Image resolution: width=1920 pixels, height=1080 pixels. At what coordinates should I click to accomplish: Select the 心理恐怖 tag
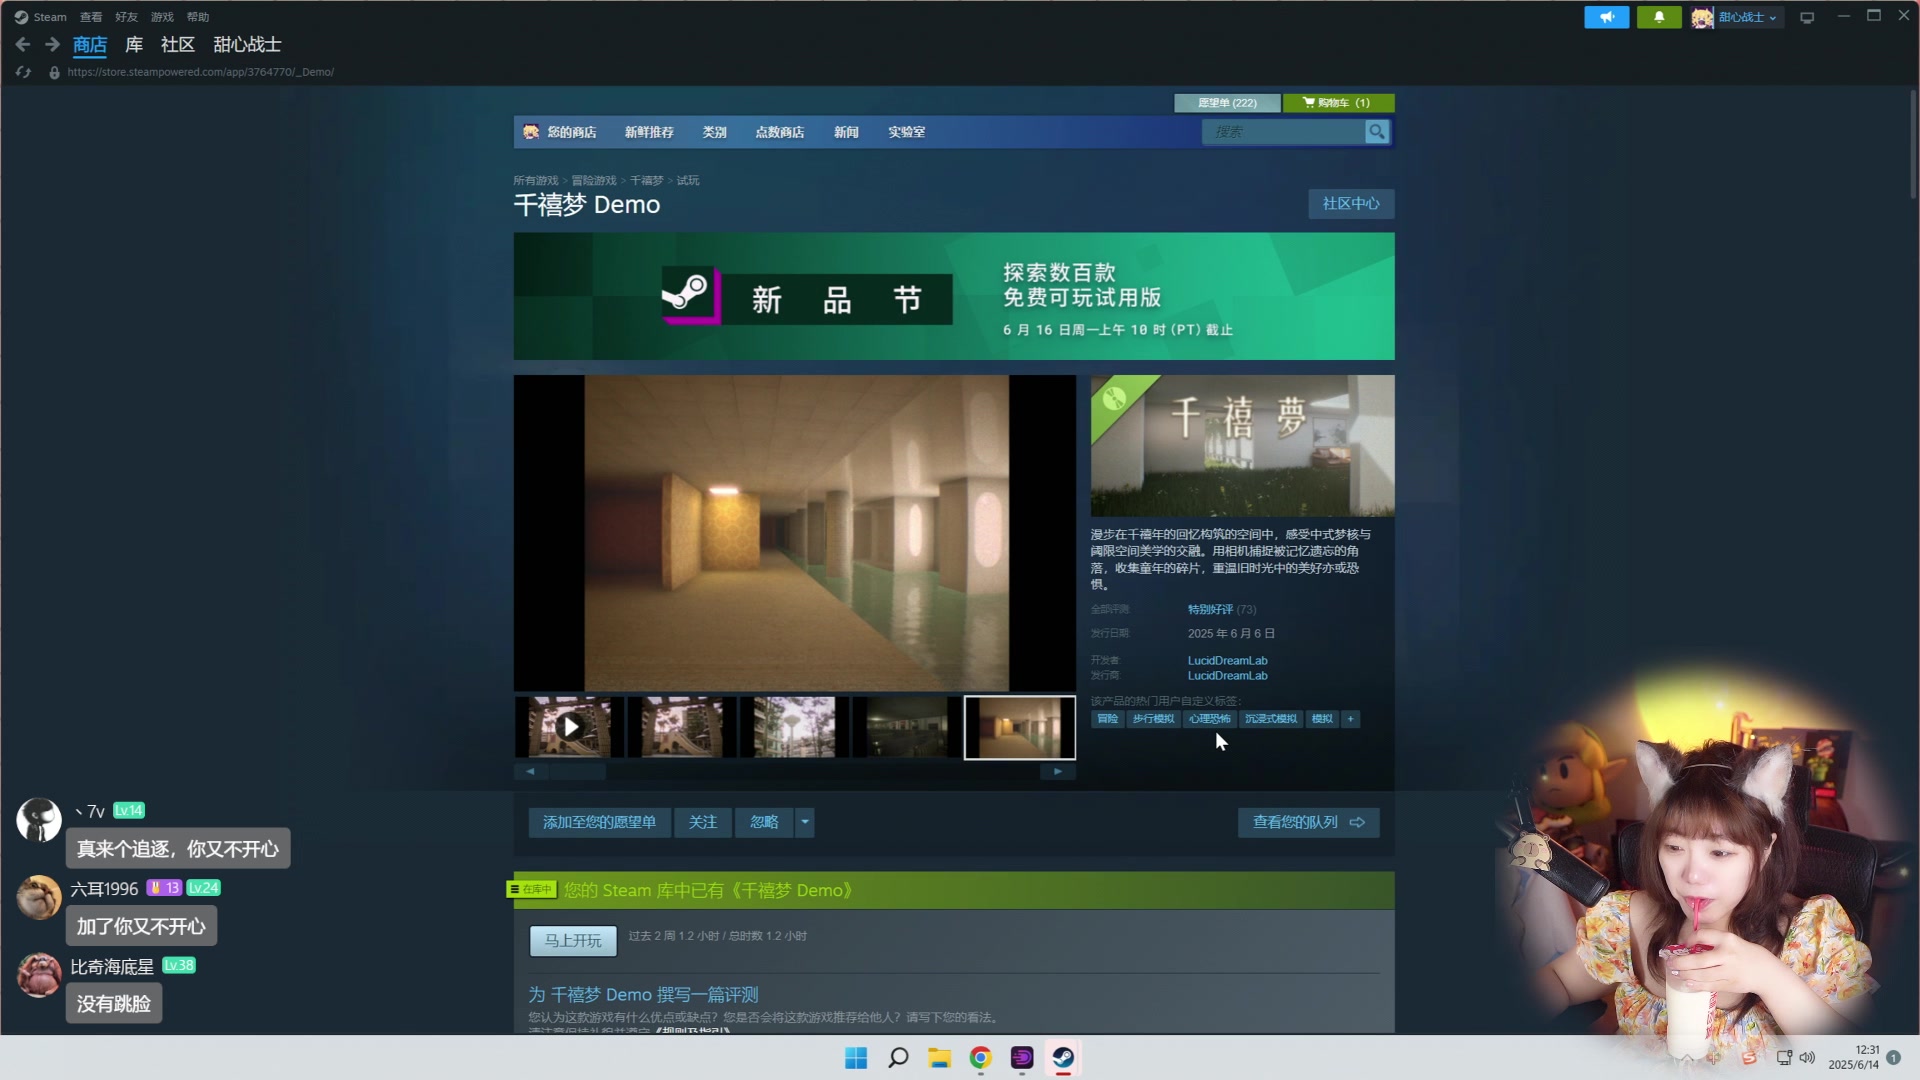1209,719
